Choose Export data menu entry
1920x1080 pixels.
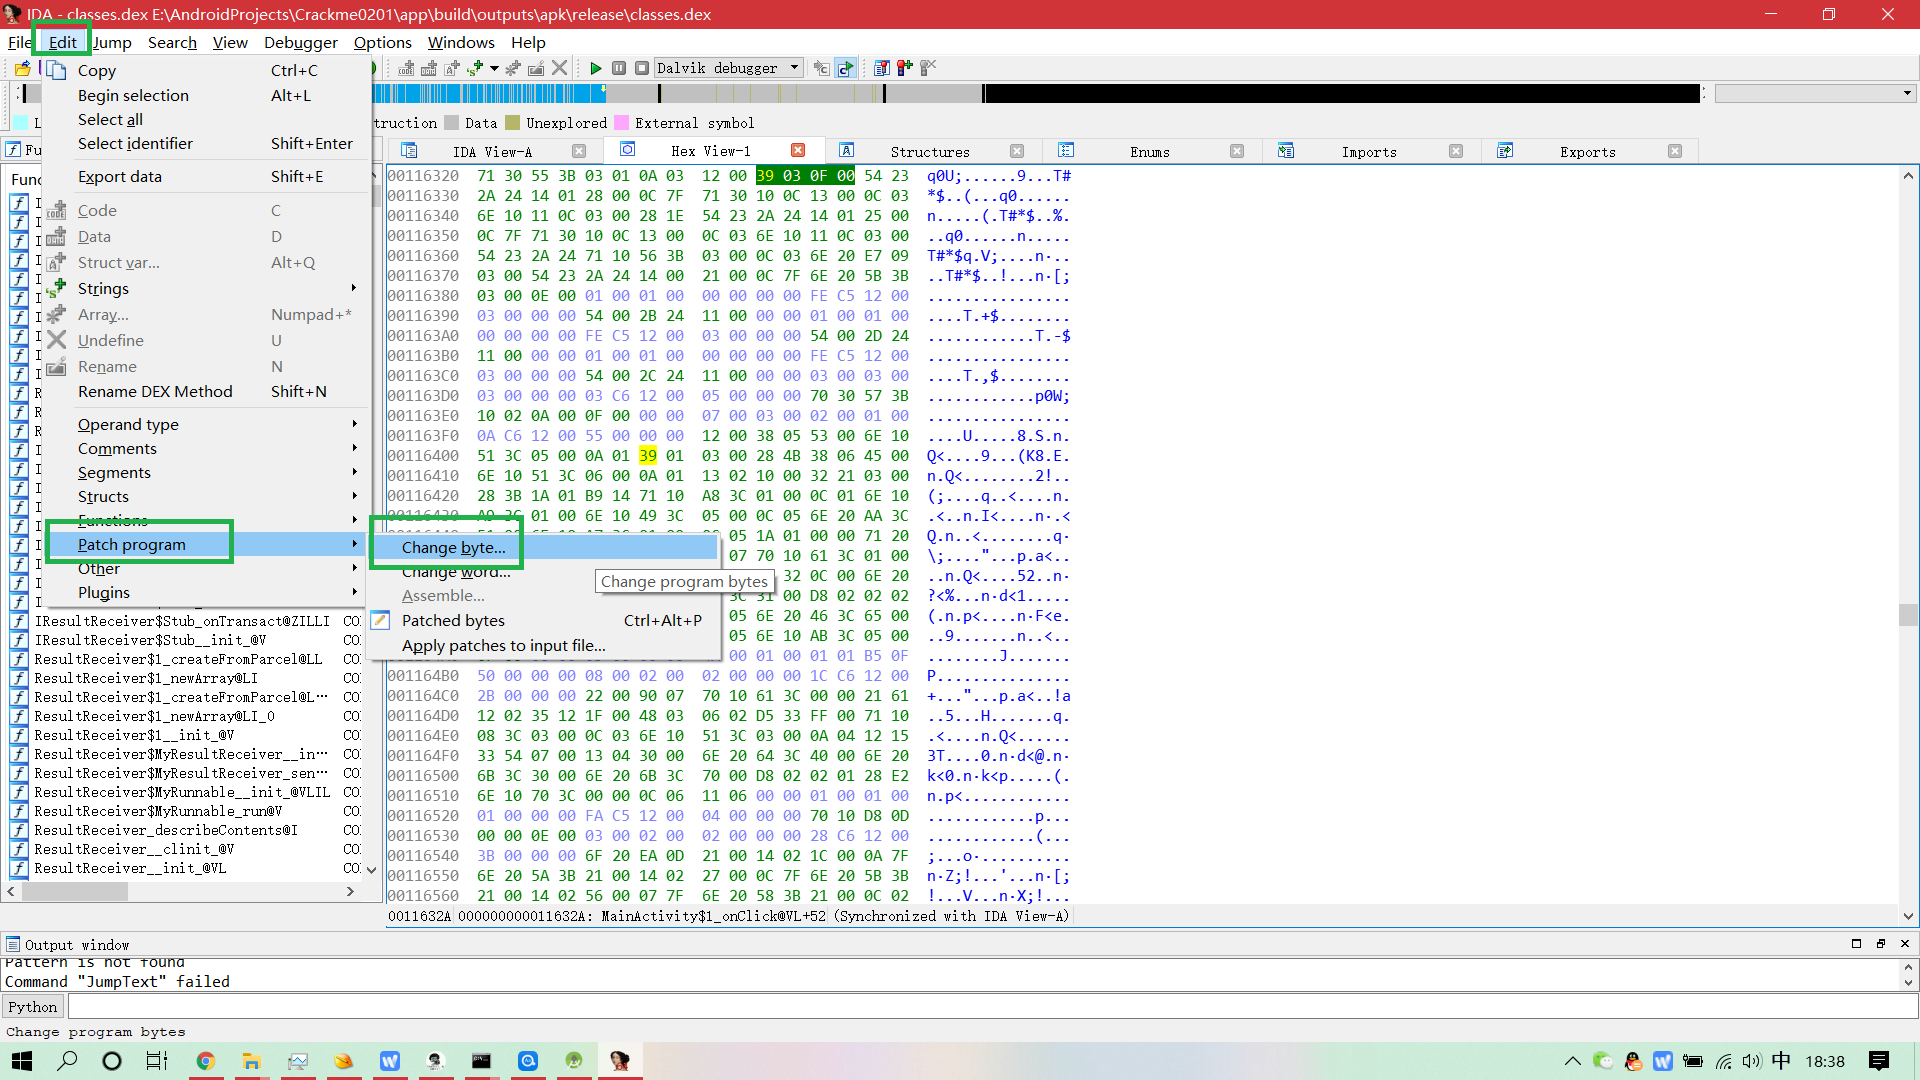pyautogui.click(x=204, y=176)
